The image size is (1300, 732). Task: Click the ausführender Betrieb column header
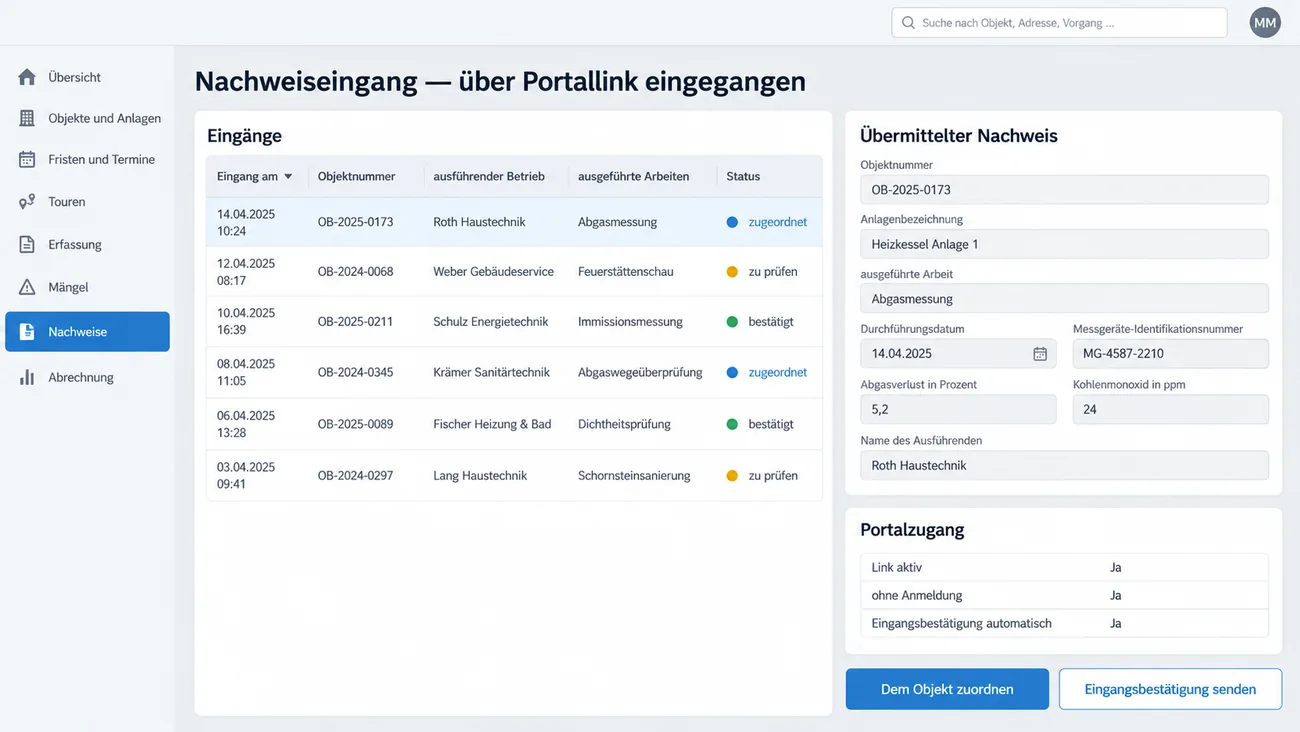(489, 176)
